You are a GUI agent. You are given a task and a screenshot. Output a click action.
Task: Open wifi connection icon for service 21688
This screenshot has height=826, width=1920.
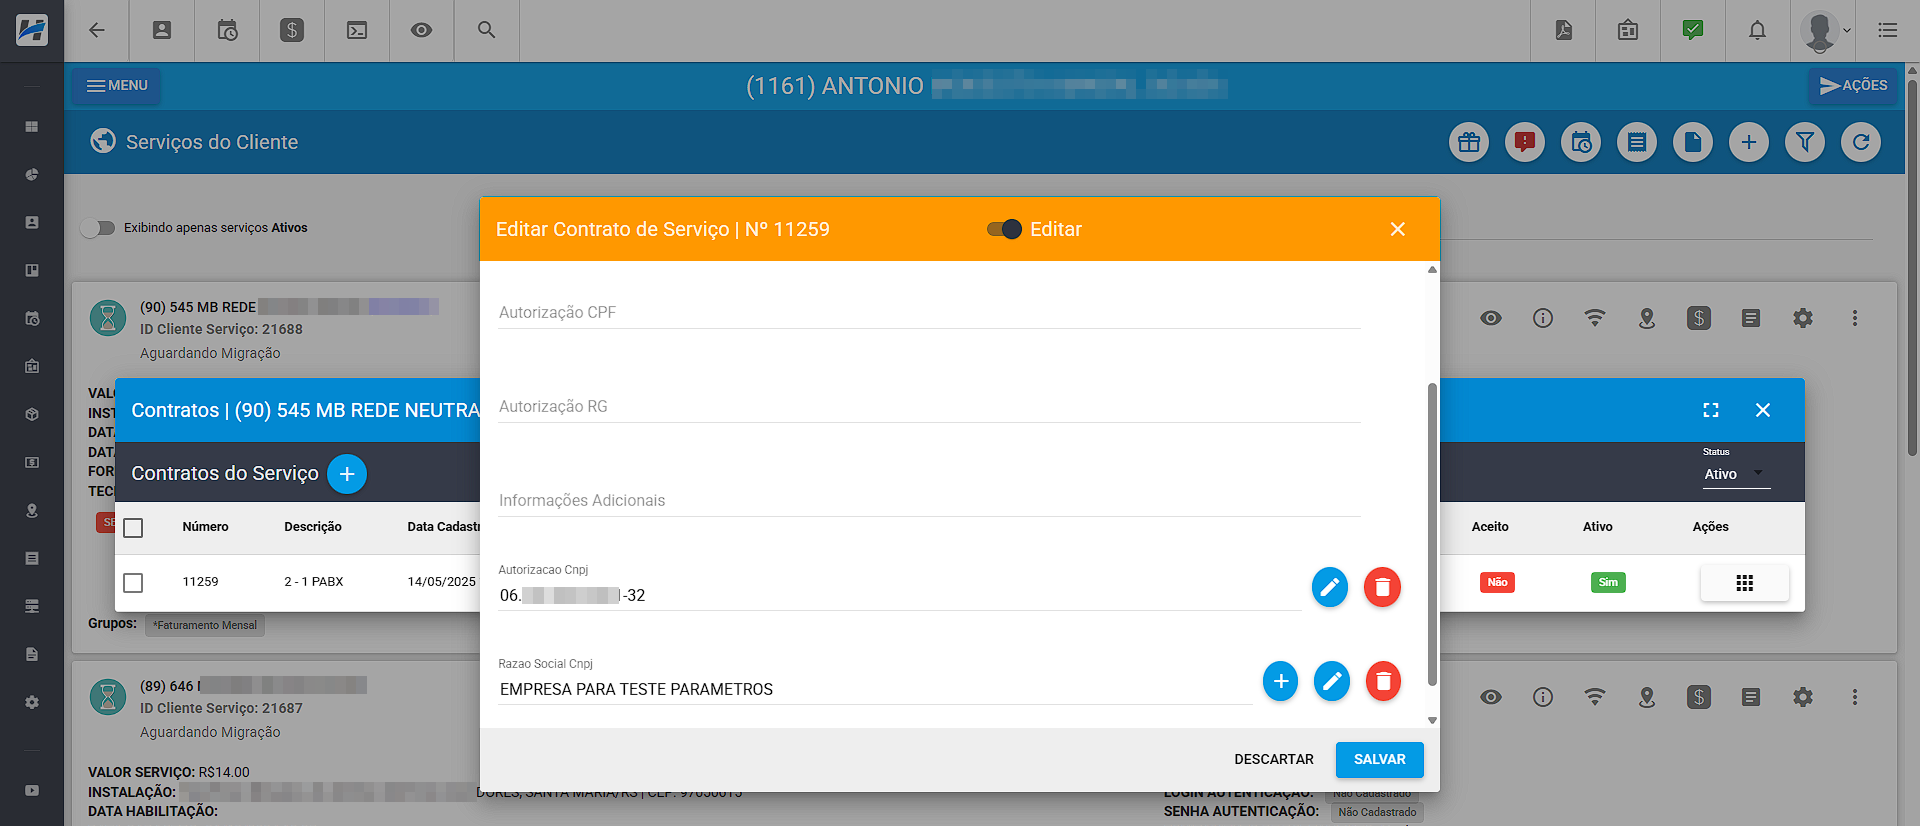[x=1595, y=318]
